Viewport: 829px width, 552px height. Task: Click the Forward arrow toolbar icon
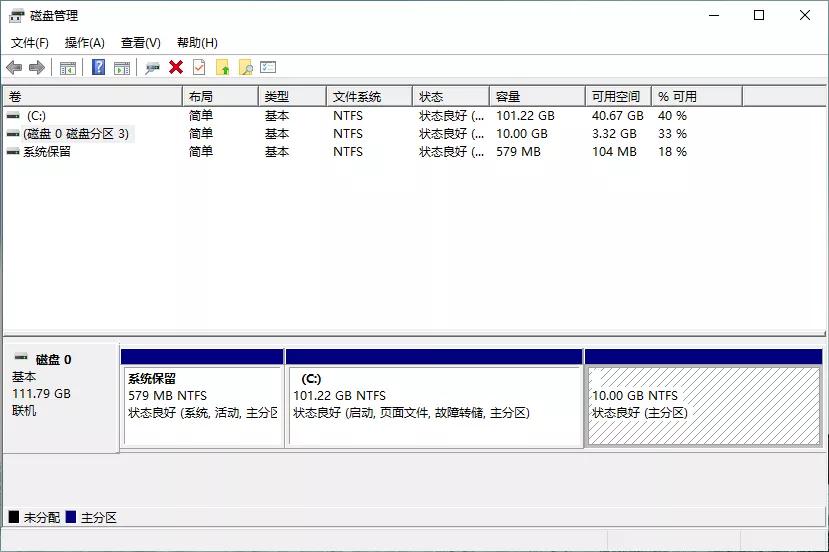37,67
